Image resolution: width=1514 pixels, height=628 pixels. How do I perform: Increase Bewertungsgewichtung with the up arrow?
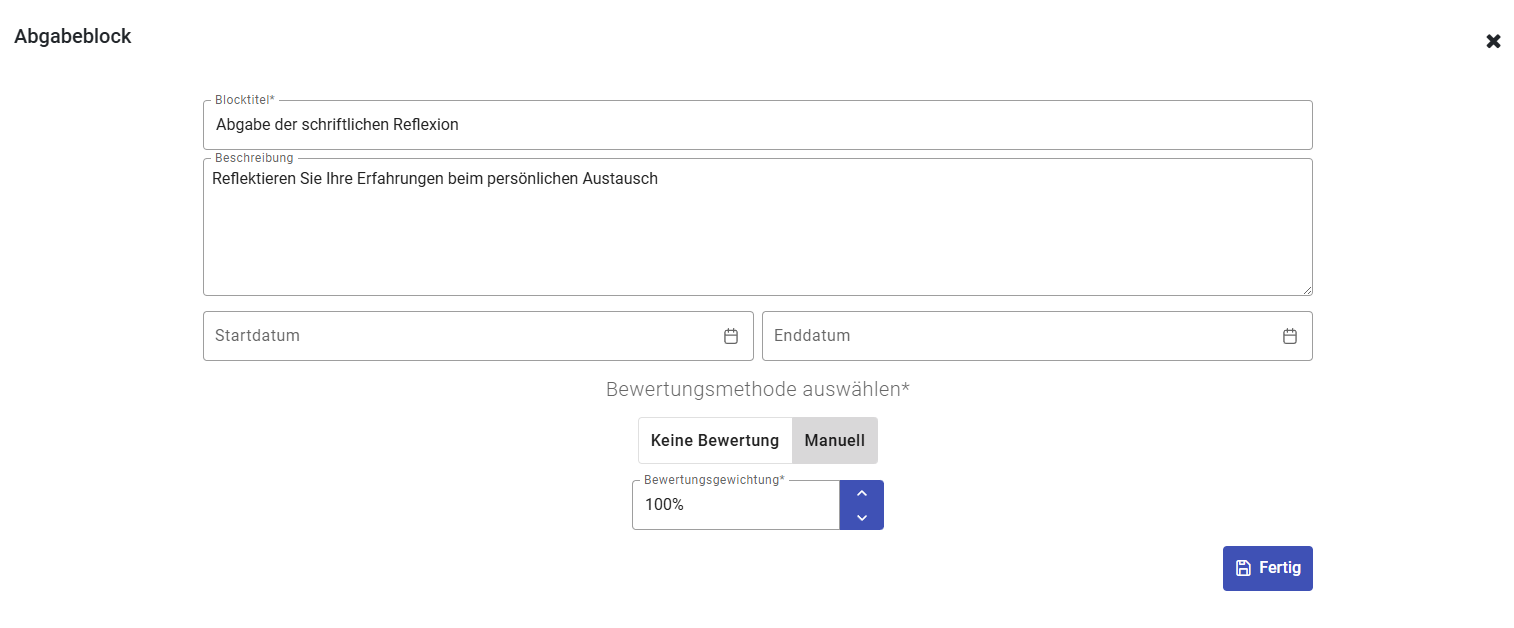tap(861, 493)
